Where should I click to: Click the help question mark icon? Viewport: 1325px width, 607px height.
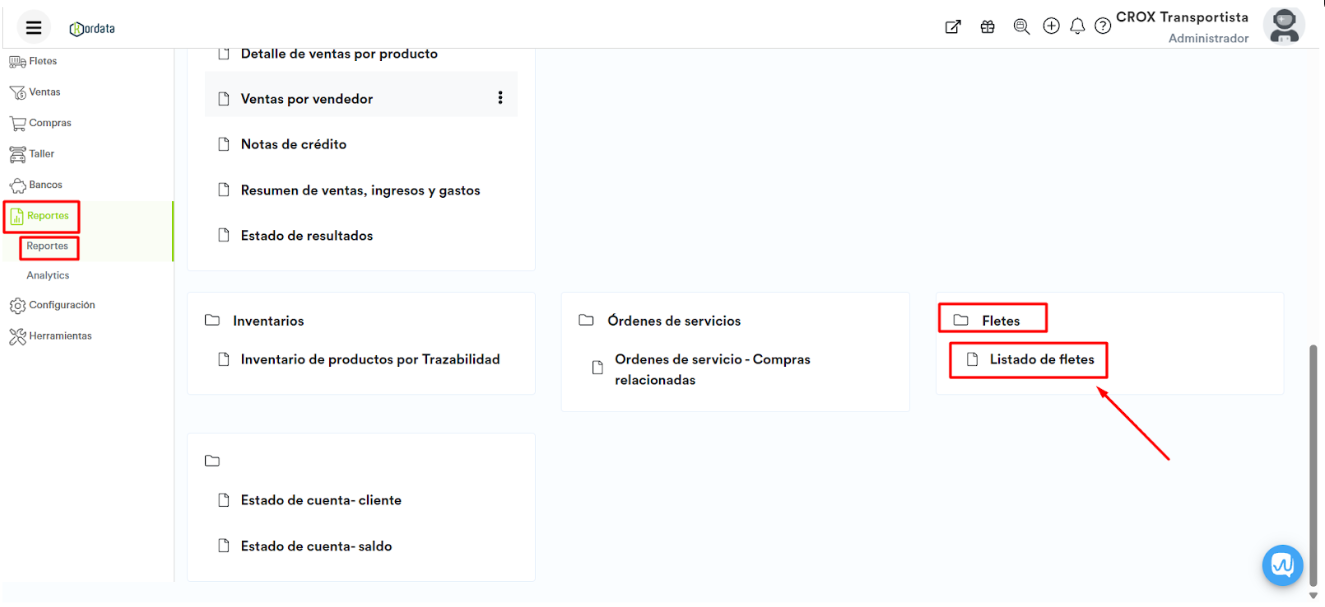pos(1103,27)
